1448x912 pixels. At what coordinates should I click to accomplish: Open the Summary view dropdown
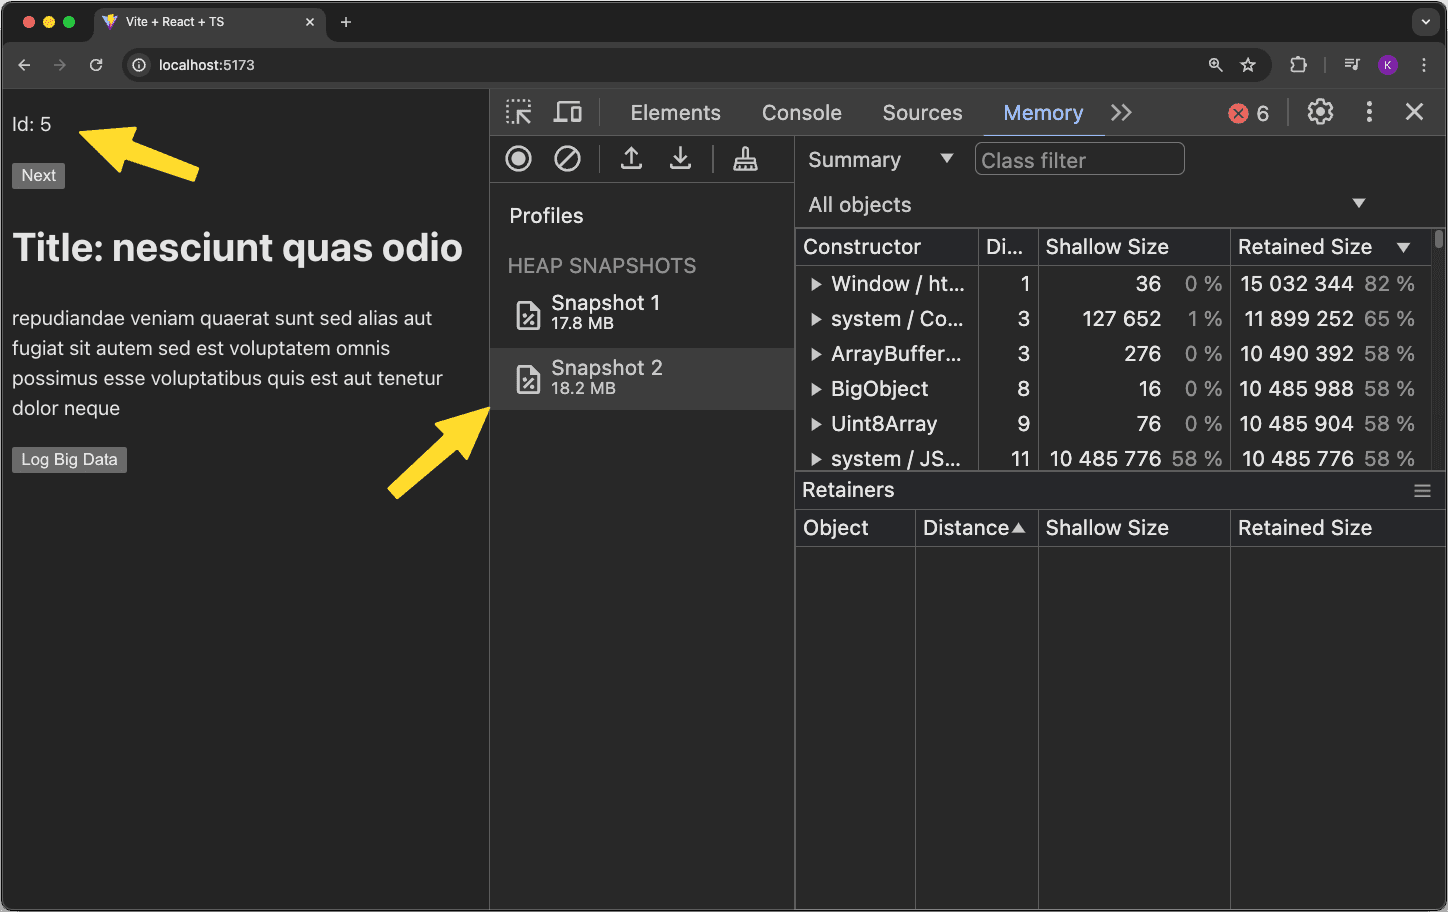coord(881,160)
